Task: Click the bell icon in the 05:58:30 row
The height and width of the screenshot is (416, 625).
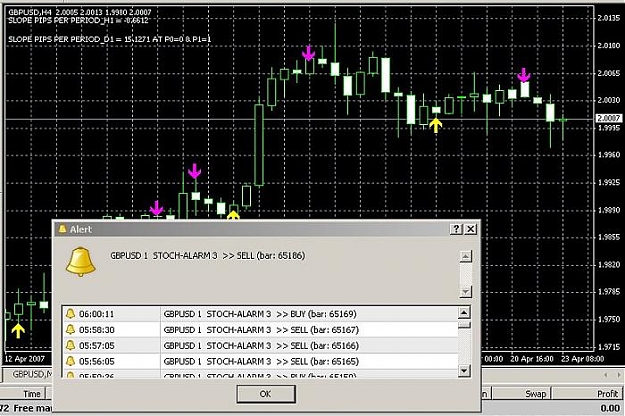Action: tap(71, 330)
